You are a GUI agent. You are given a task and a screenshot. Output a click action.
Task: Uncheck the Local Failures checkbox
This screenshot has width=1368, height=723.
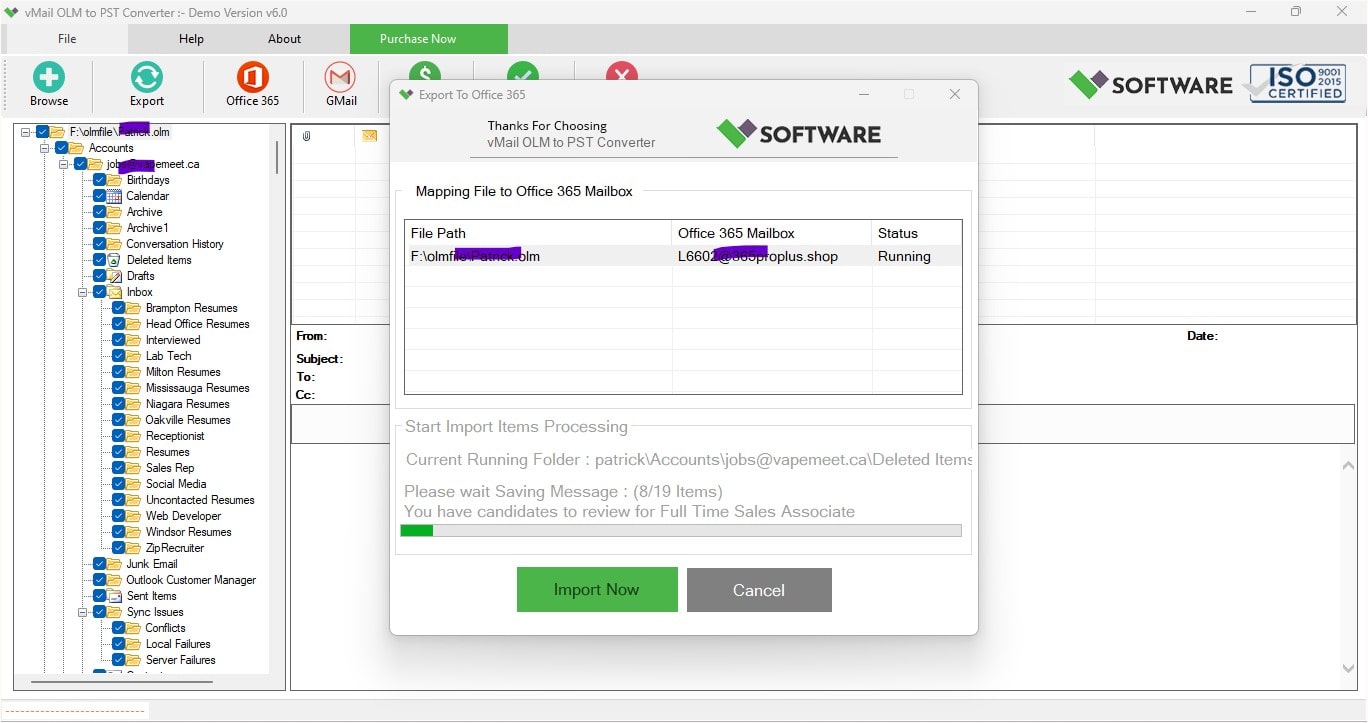tap(118, 644)
